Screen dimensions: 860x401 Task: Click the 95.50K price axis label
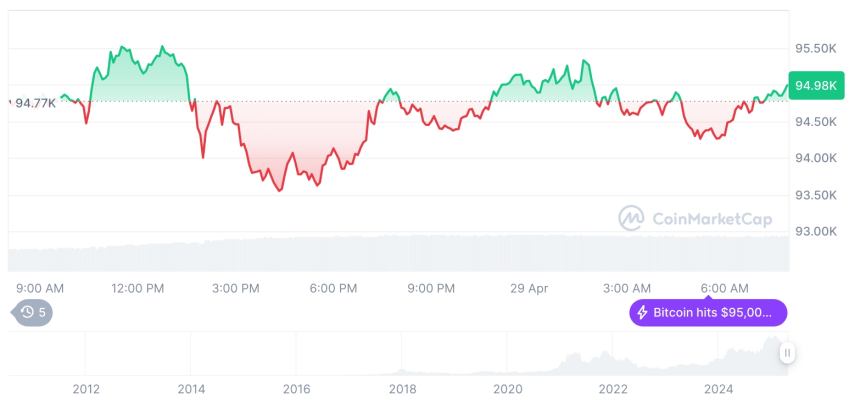coord(815,48)
